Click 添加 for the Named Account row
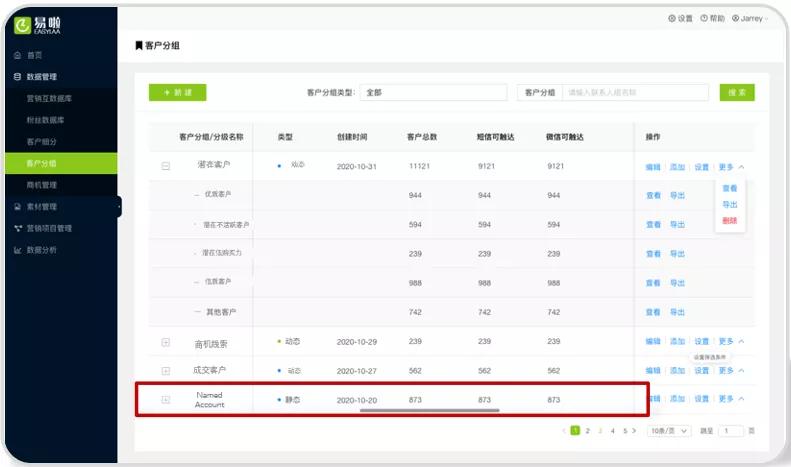Image resolution: width=791 pixels, height=467 pixels. coord(677,399)
